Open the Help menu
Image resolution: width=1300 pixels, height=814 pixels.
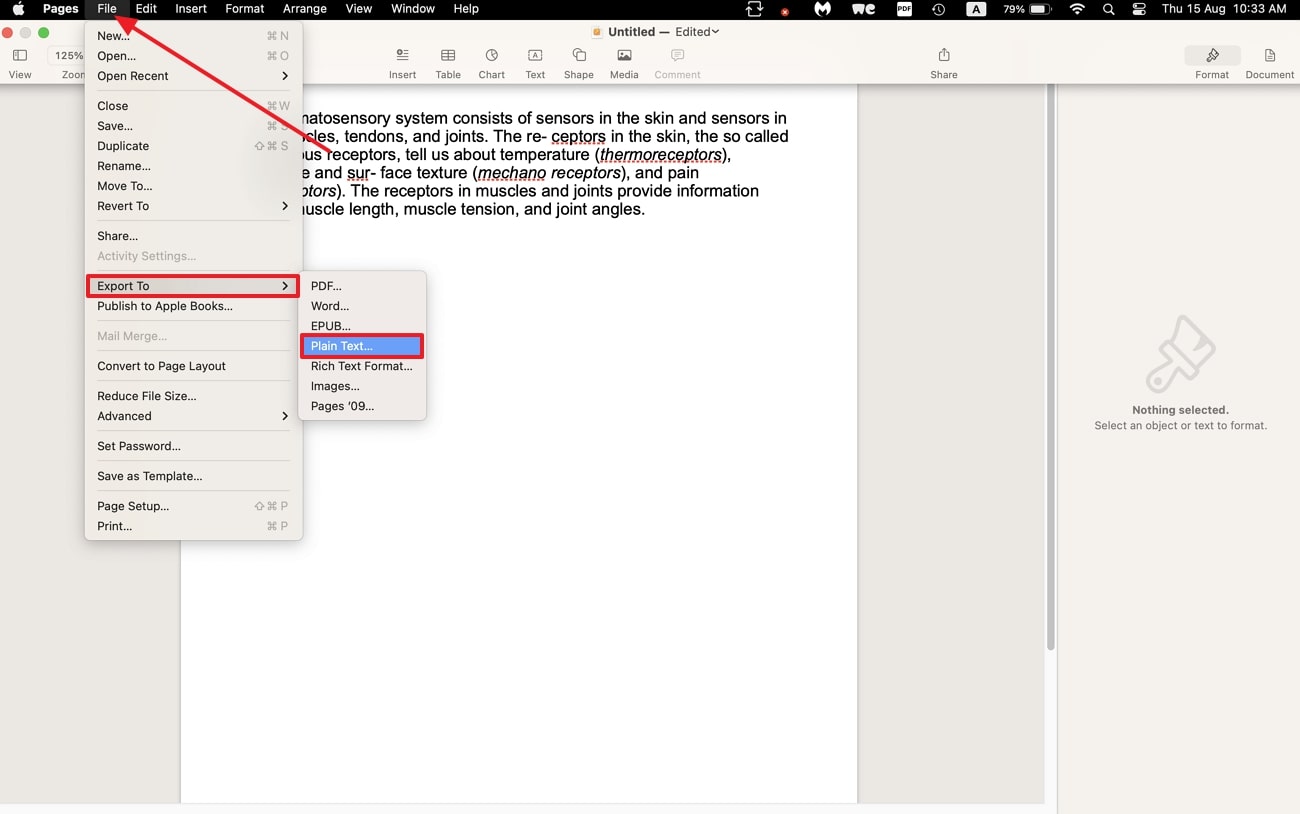click(x=466, y=9)
